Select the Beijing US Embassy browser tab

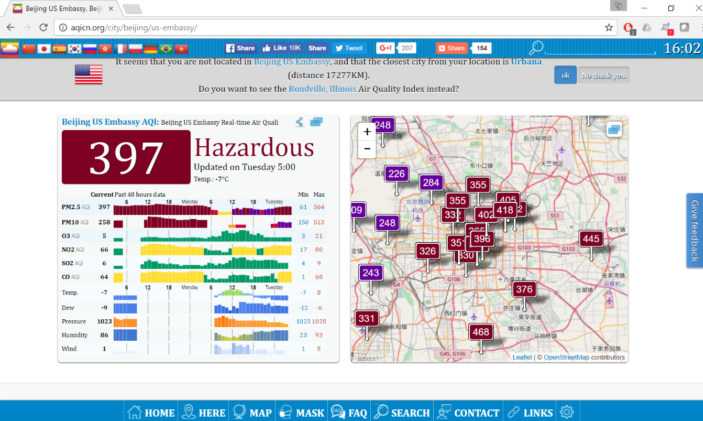coord(64,9)
